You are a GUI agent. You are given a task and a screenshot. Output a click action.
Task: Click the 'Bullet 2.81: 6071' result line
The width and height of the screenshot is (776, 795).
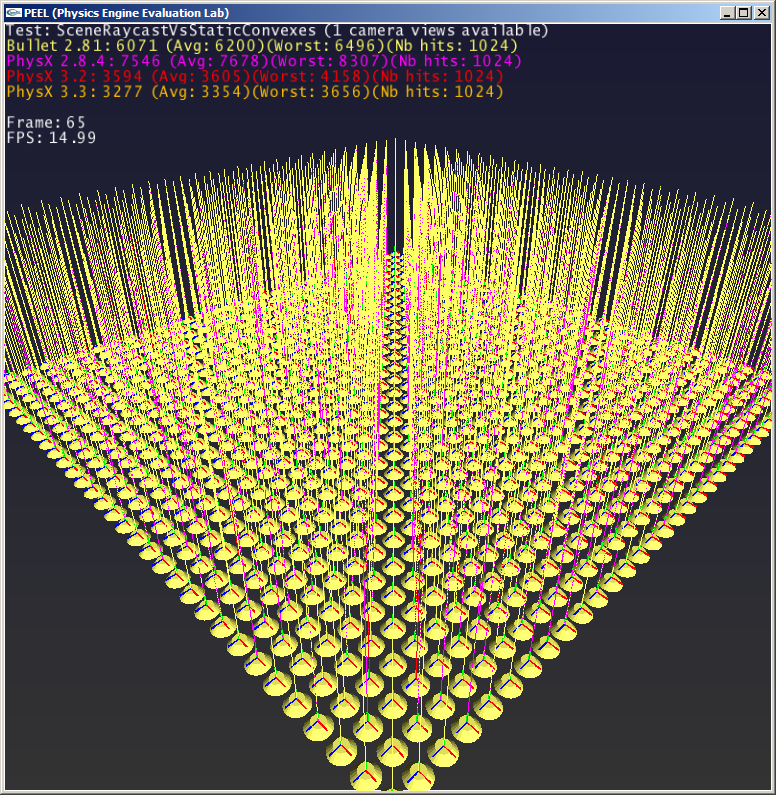[x=262, y=46]
